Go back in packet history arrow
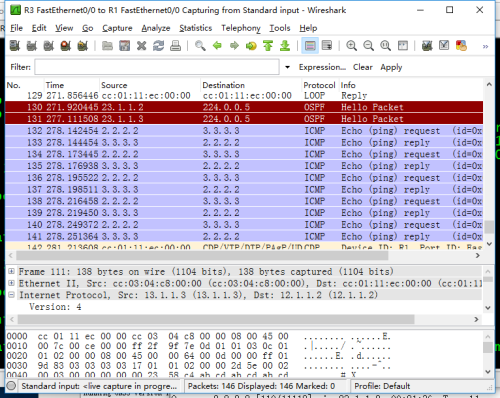500x398 pixels. point(217,46)
